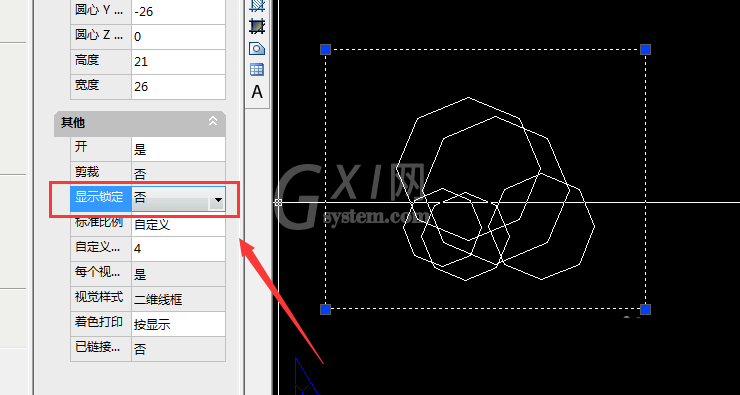The width and height of the screenshot is (740, 395).
Task: Select the bottom-left blue viewport grip
Action: pyautogui.click(x=325, y=309)
